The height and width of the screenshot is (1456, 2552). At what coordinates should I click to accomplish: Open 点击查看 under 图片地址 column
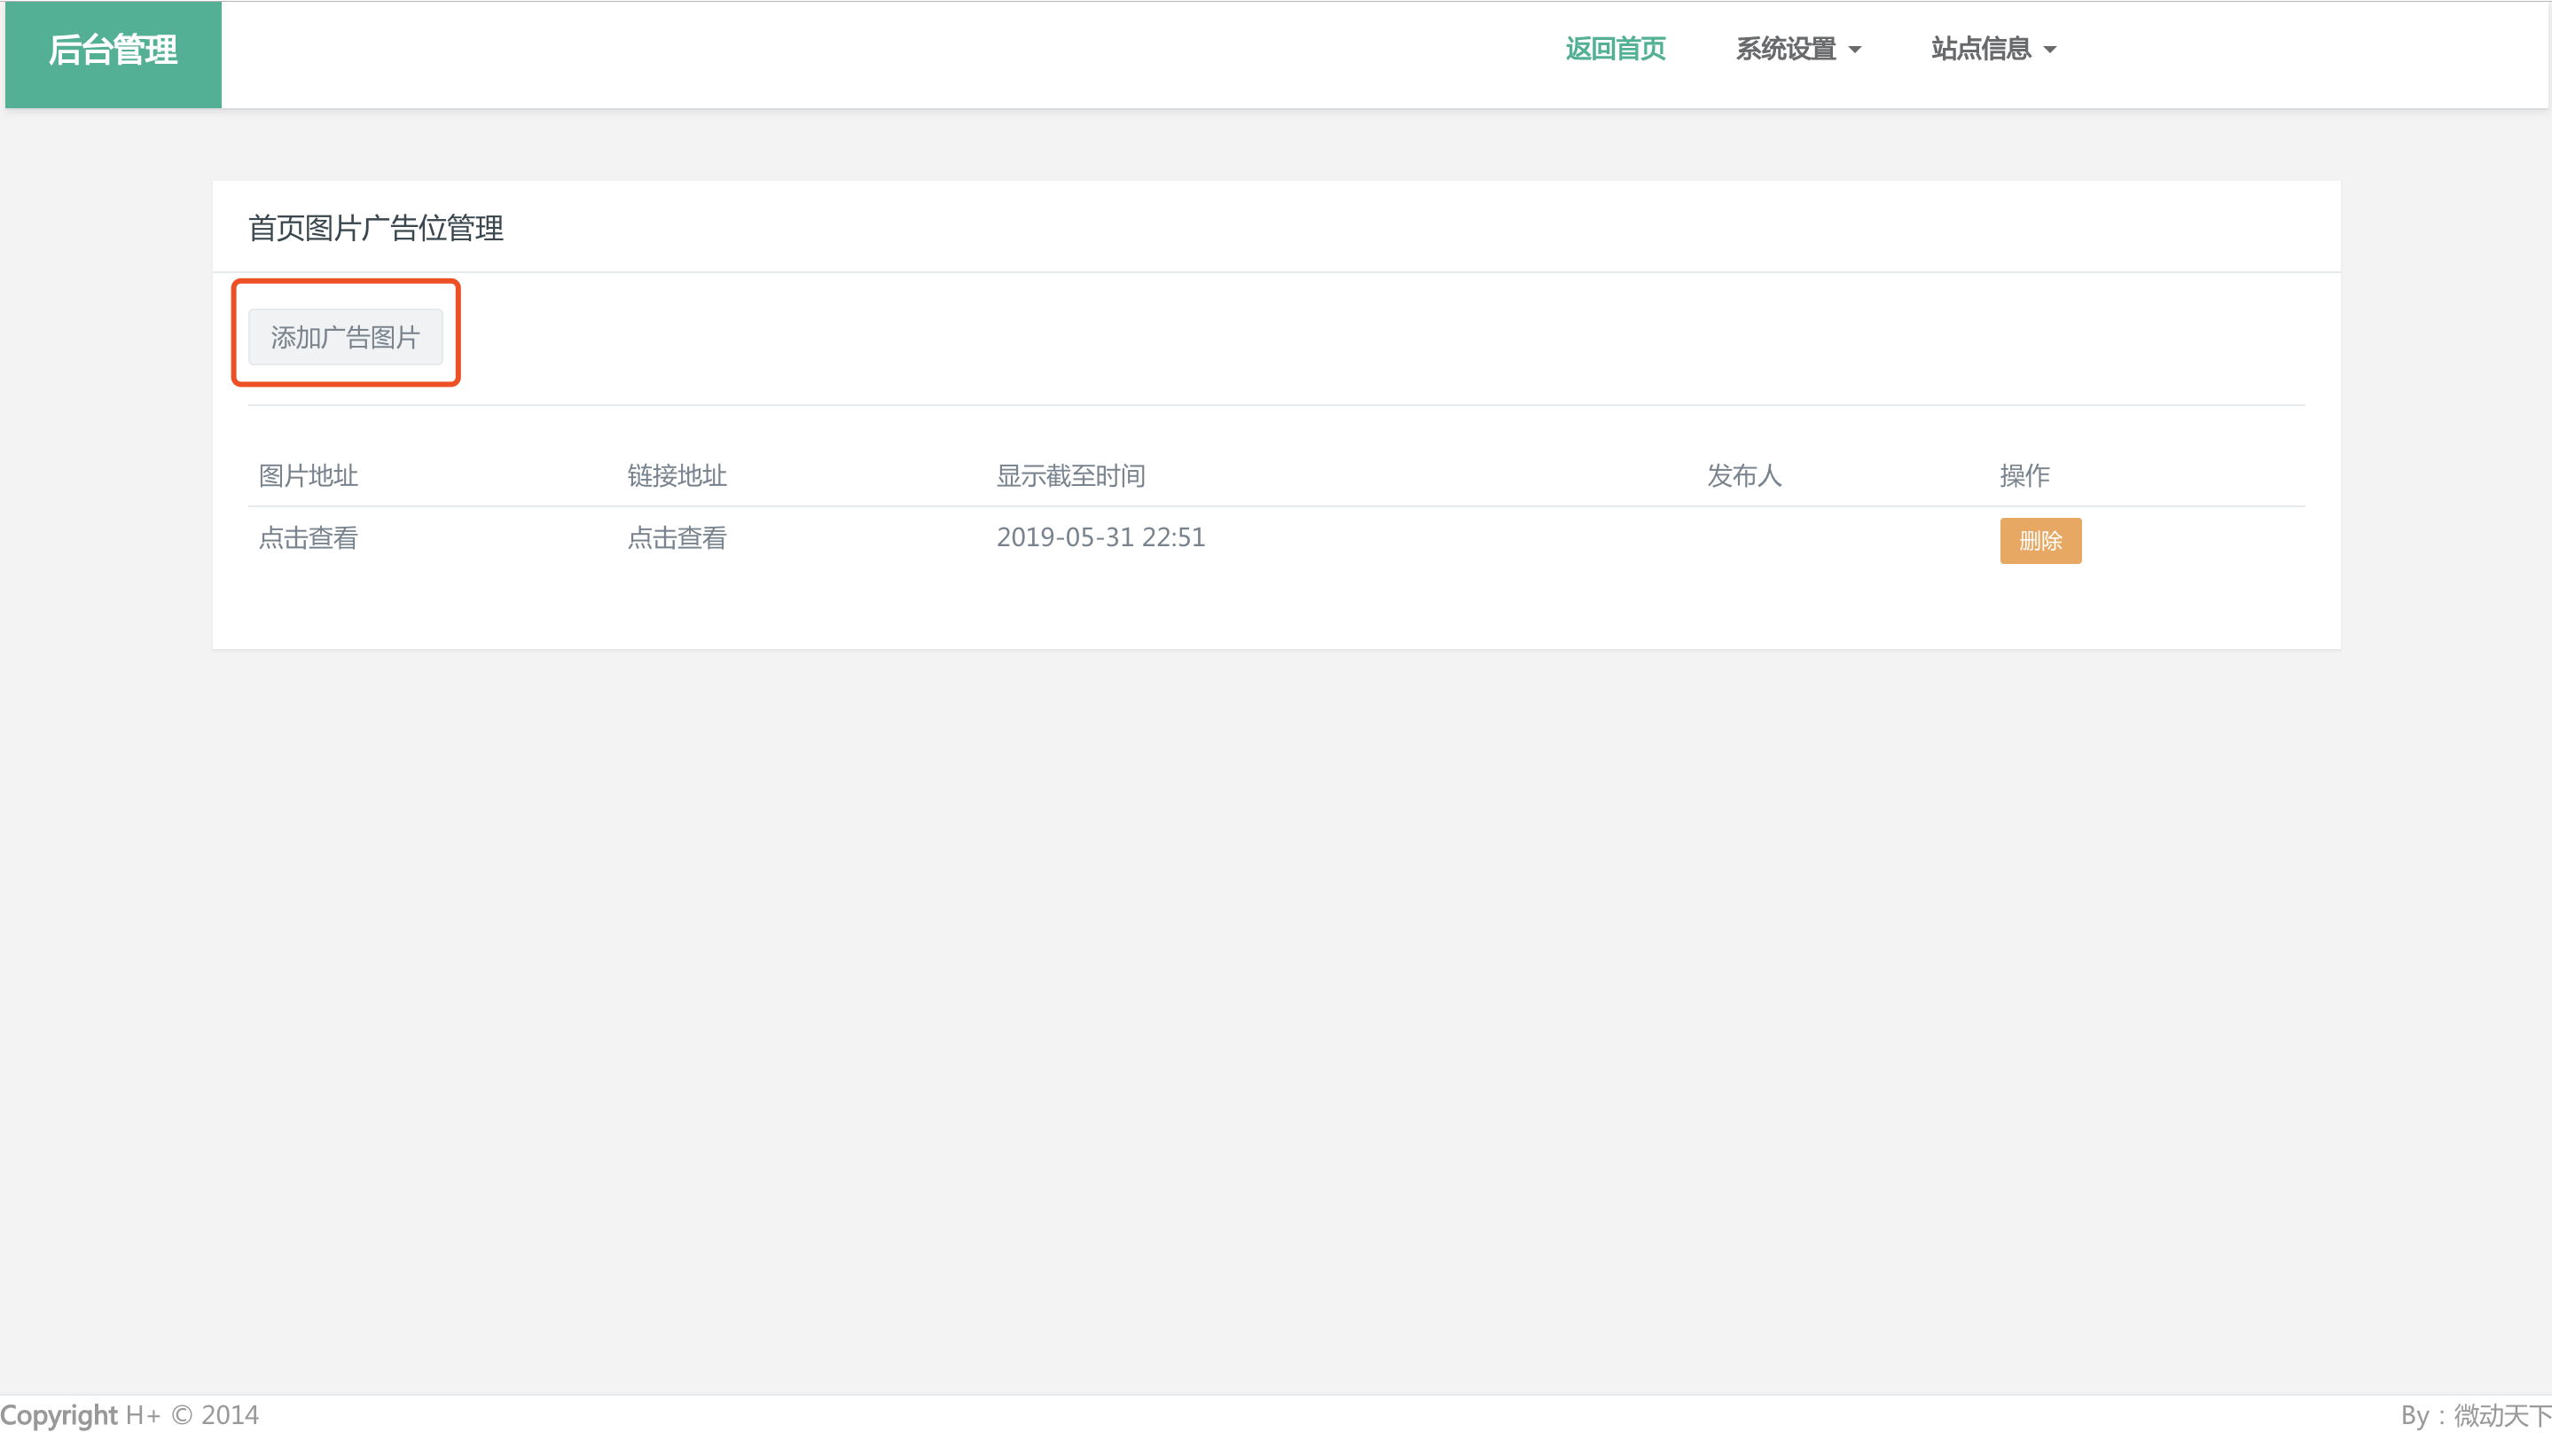click(308, 538)
